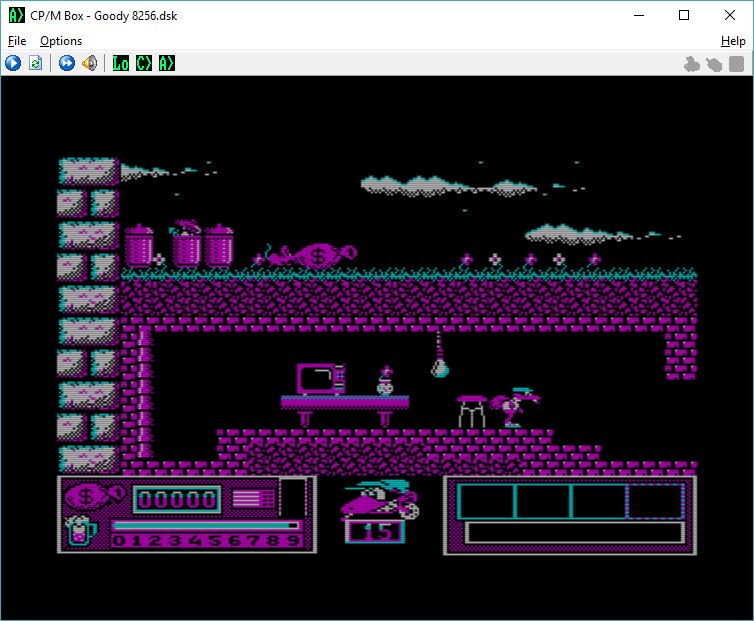This screenshot has height=621, width=754.
Task: Click the television set on the table
Action: 321,379
